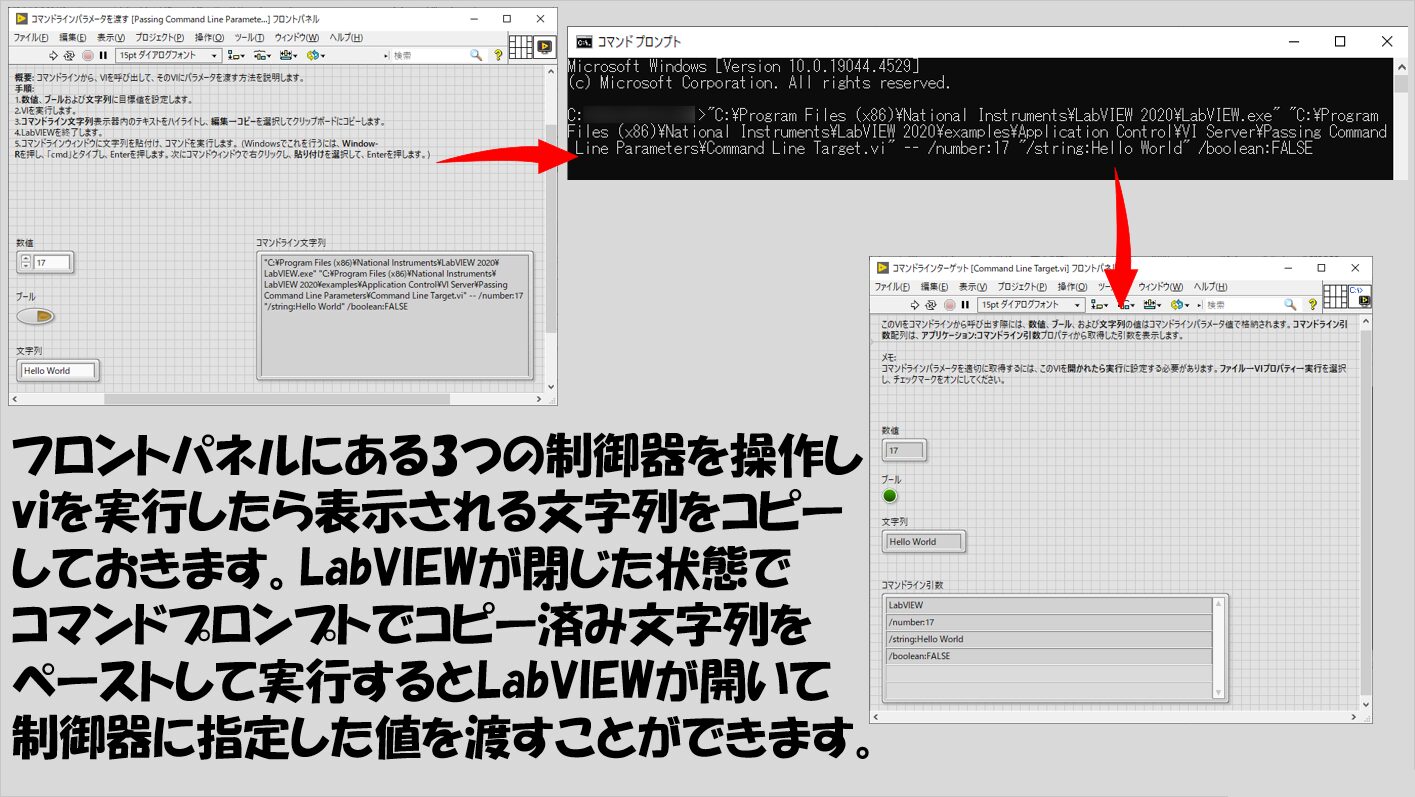
Task: Click VI icon in Passing Parameters window
Action: click(545, 47)
